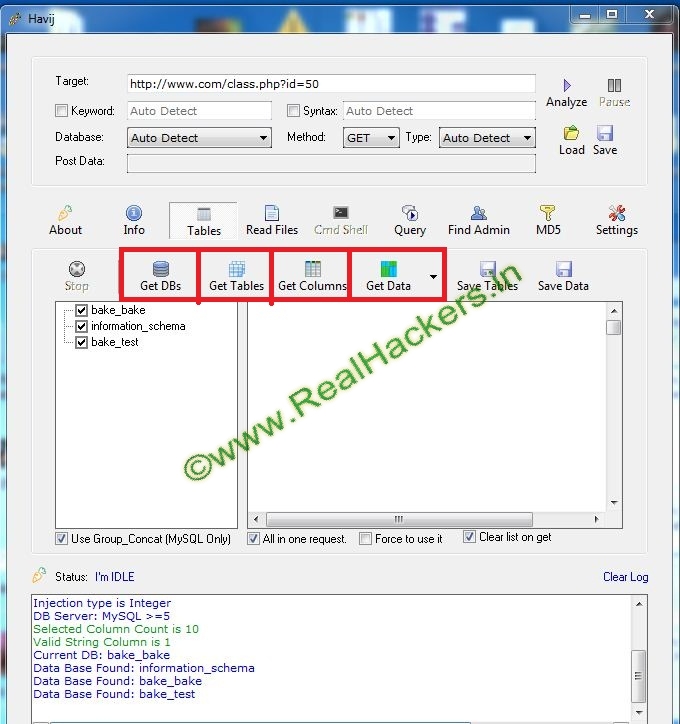Open the Find Admin section
The image size is (680, 724).
tap(479, 221)
